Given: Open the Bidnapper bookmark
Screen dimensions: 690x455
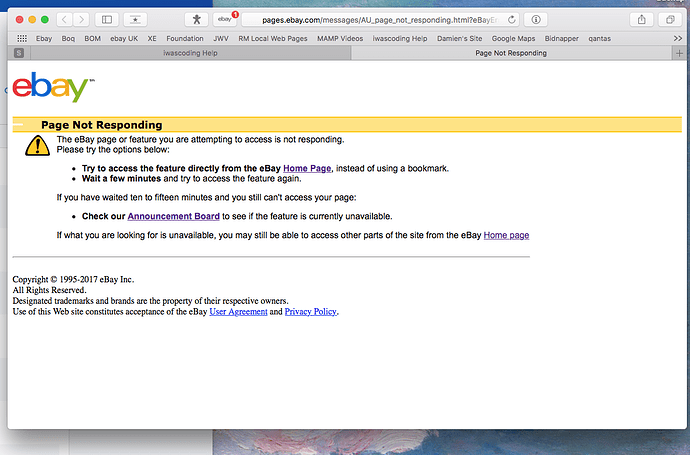Looking at the screenshot, I should 562,38.
